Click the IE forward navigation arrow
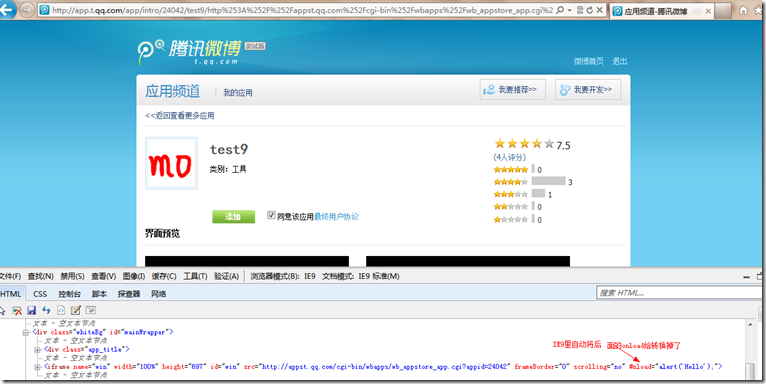 click(x=27, y=10)
